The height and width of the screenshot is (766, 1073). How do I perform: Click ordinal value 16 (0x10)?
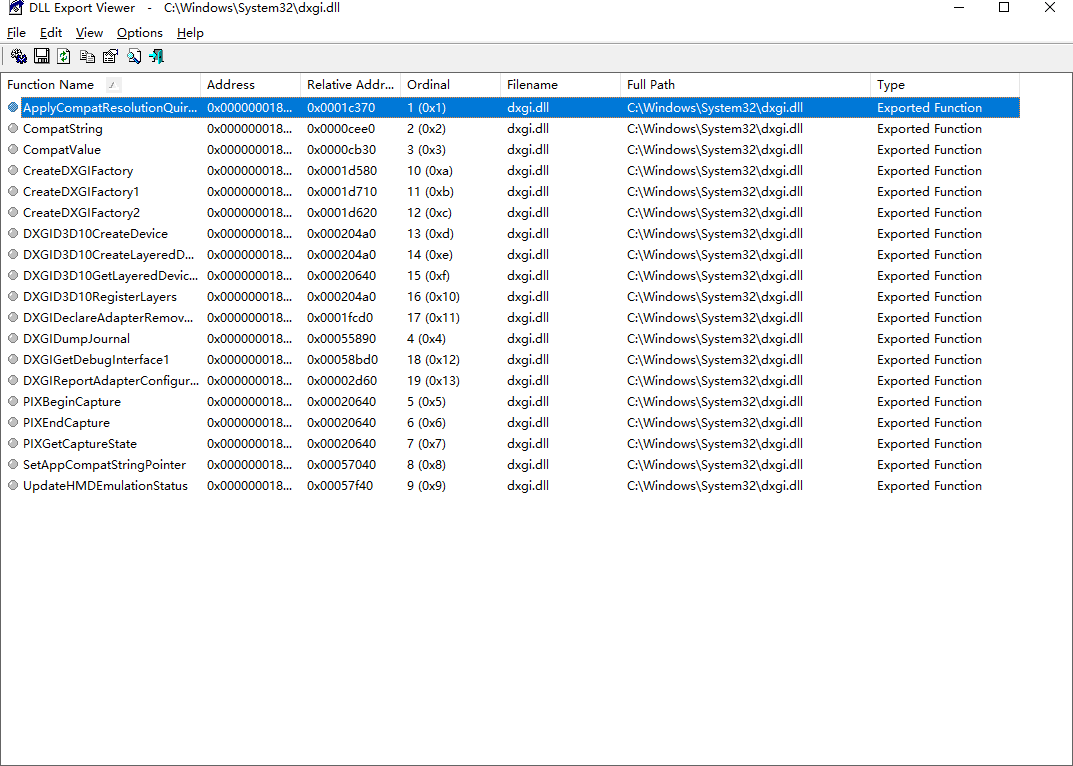click(433, 296)
